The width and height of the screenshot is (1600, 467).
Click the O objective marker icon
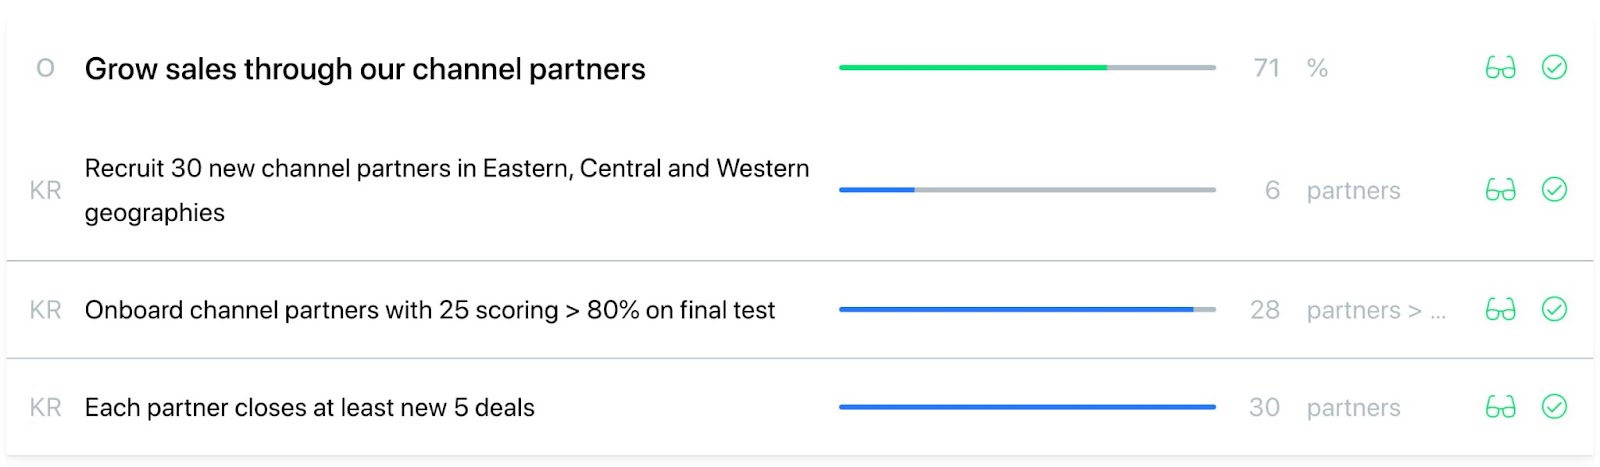pos(45,68)
